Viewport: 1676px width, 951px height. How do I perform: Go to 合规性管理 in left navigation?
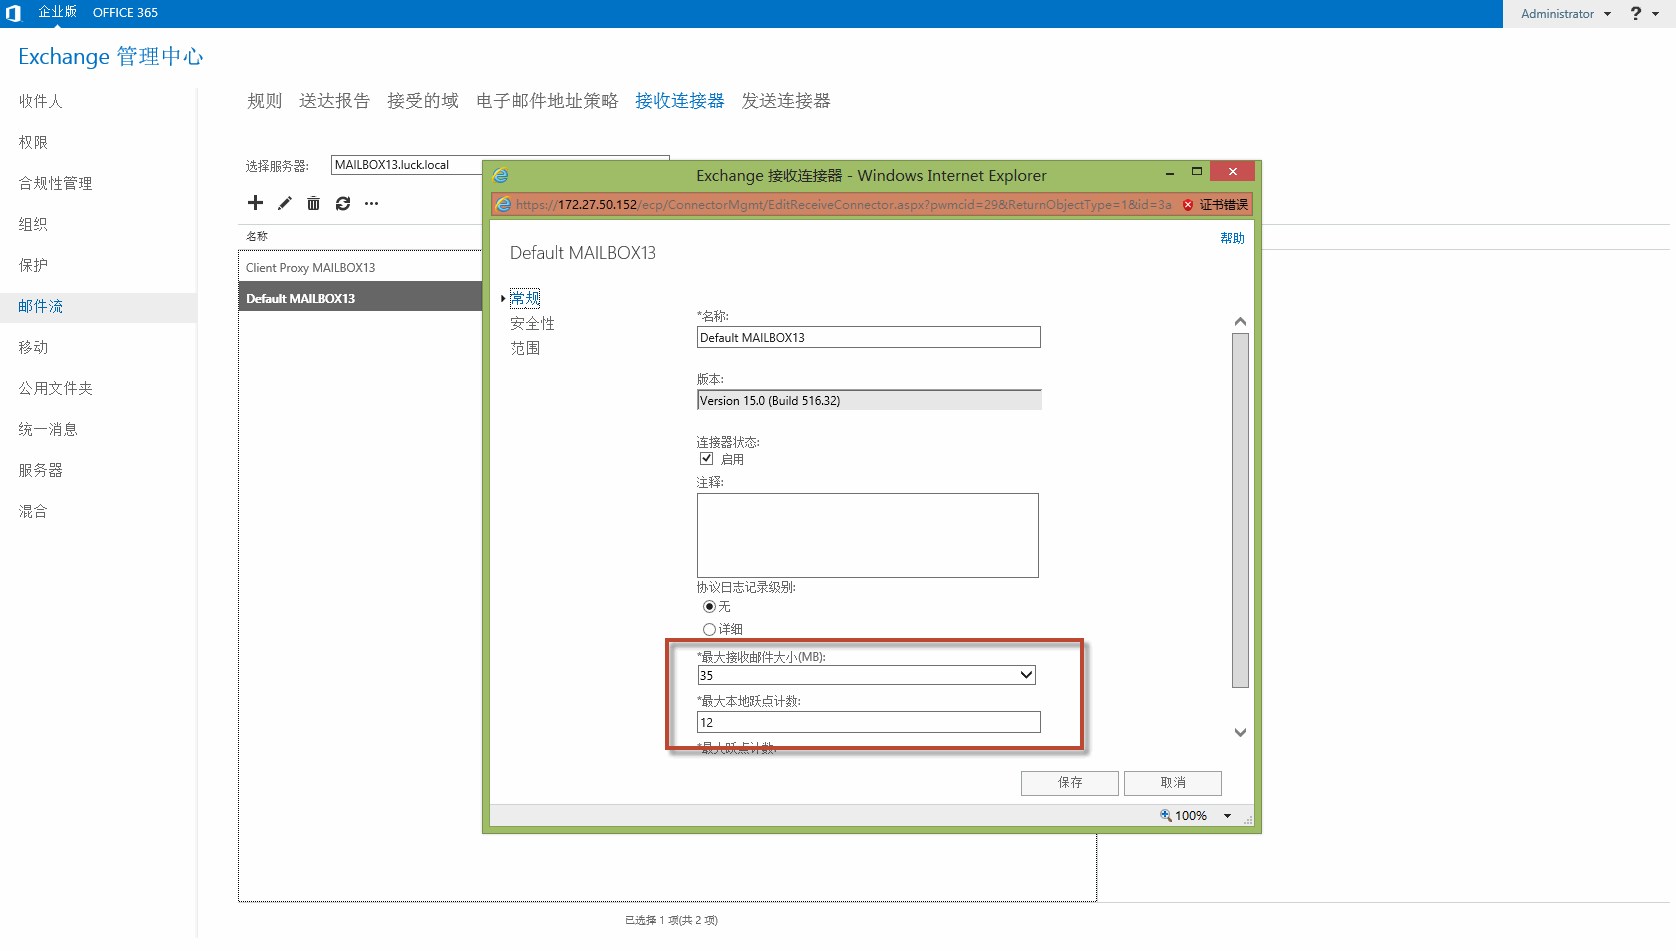55,183
